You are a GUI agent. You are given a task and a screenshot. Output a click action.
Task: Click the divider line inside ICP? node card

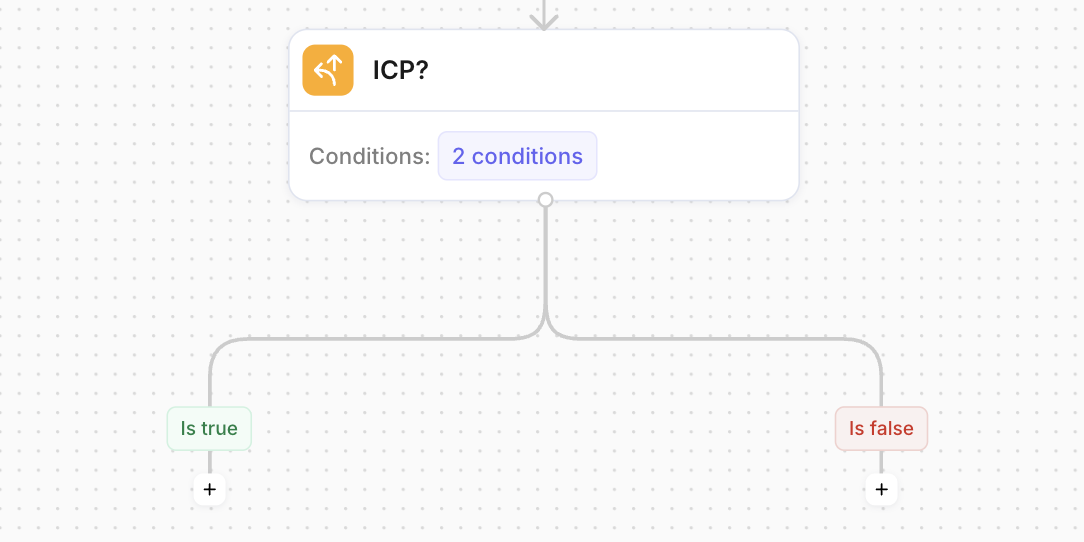pyautogui.click(x=544, y=111)
